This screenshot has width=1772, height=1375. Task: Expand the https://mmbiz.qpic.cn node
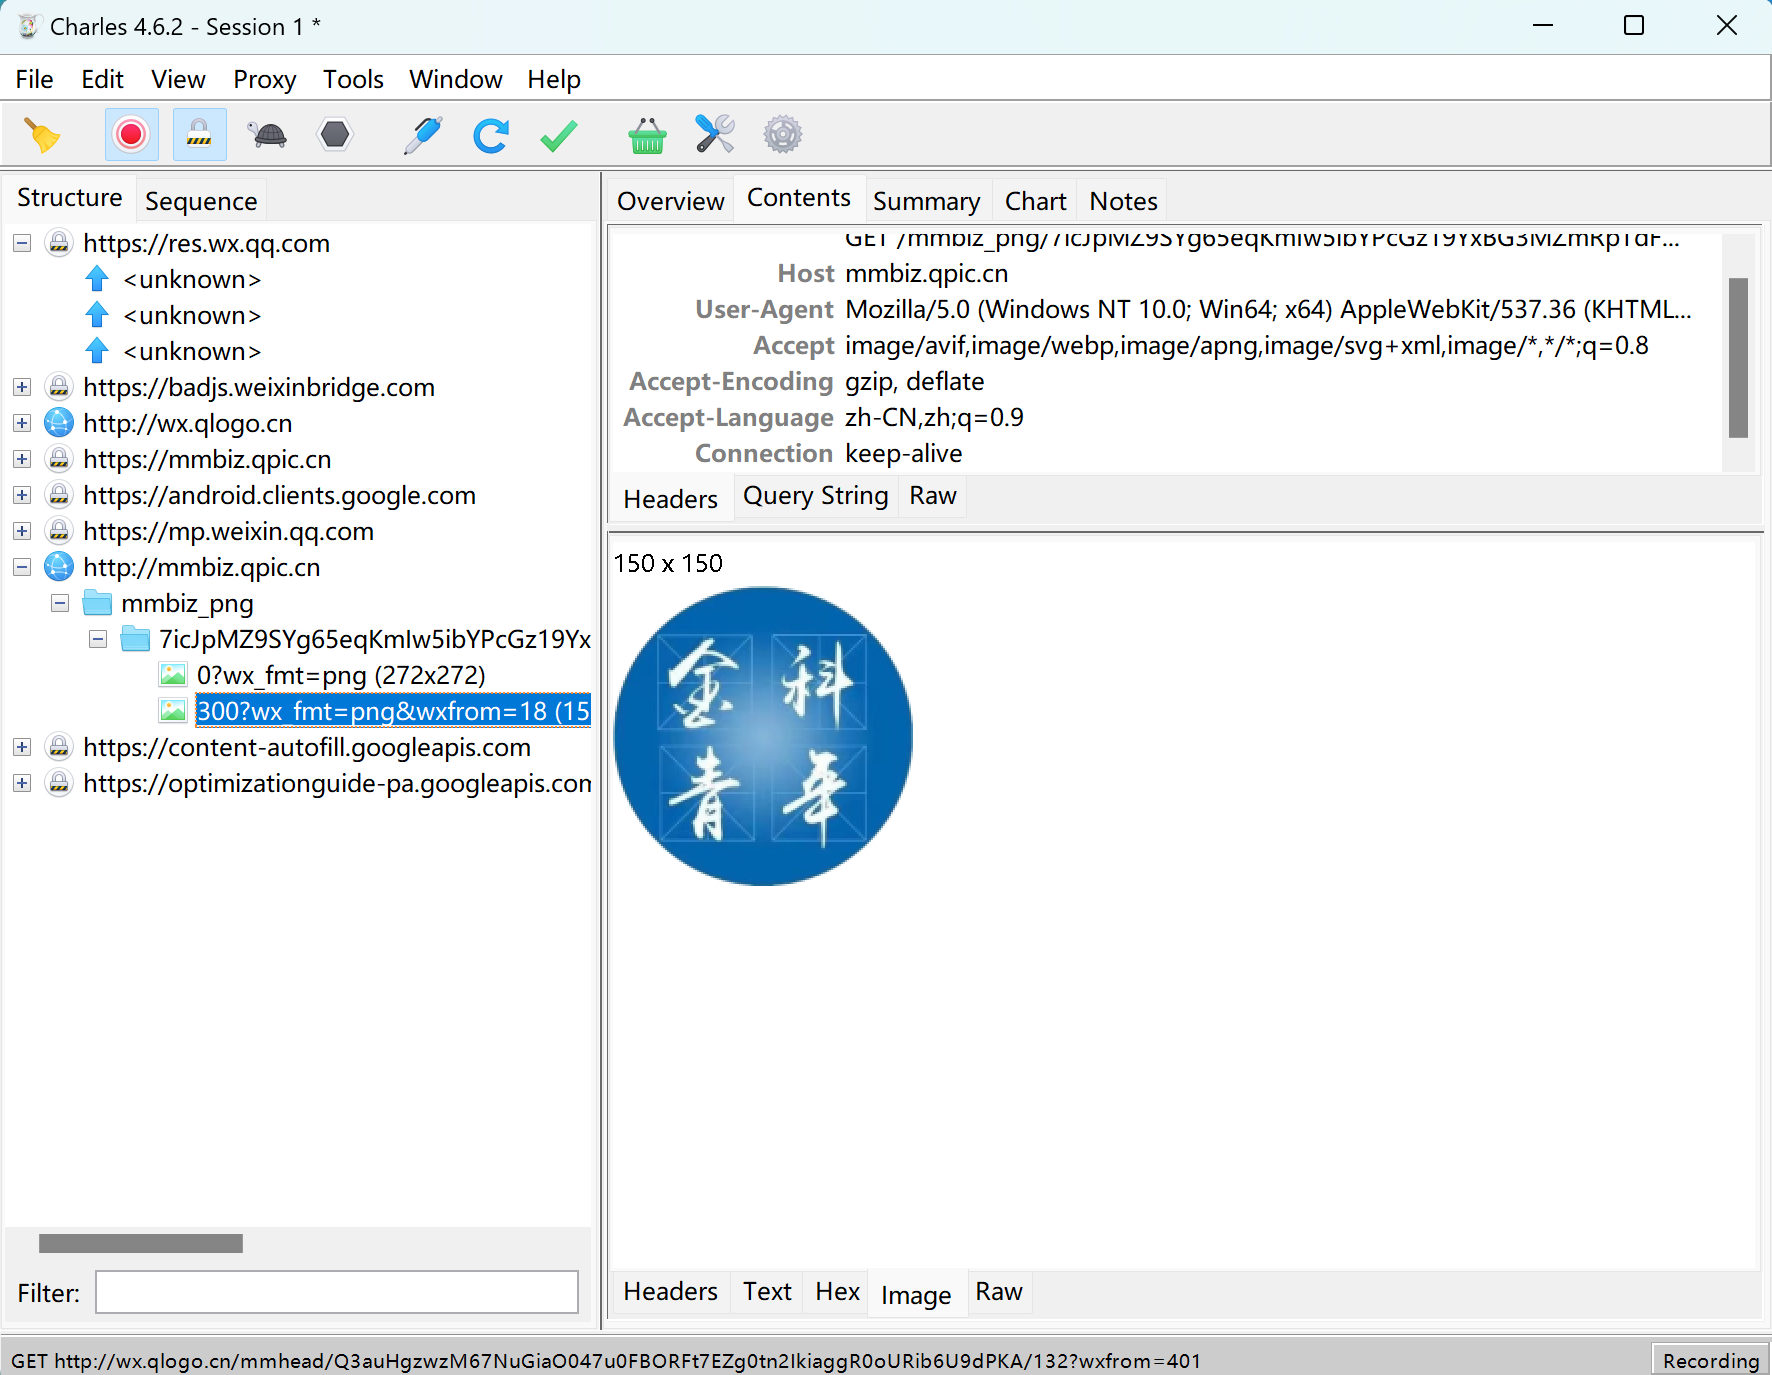pos(22,459)
